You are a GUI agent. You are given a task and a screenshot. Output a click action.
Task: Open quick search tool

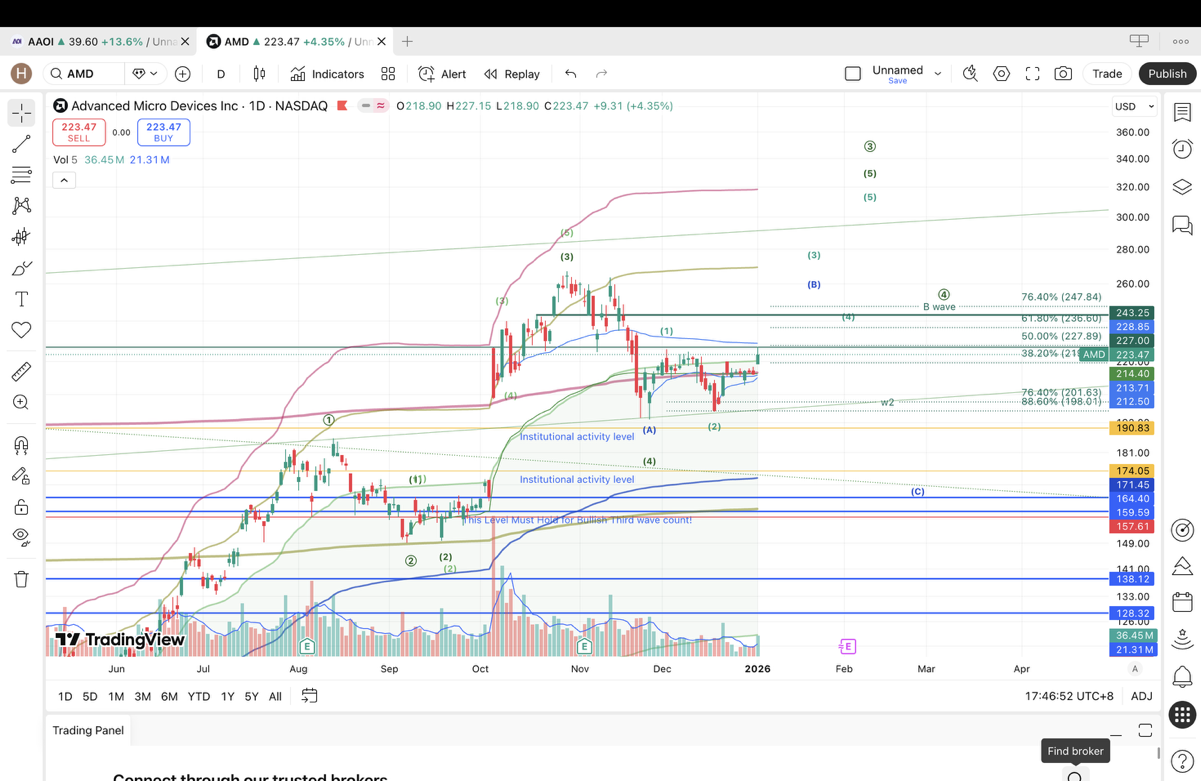(970, 74)
